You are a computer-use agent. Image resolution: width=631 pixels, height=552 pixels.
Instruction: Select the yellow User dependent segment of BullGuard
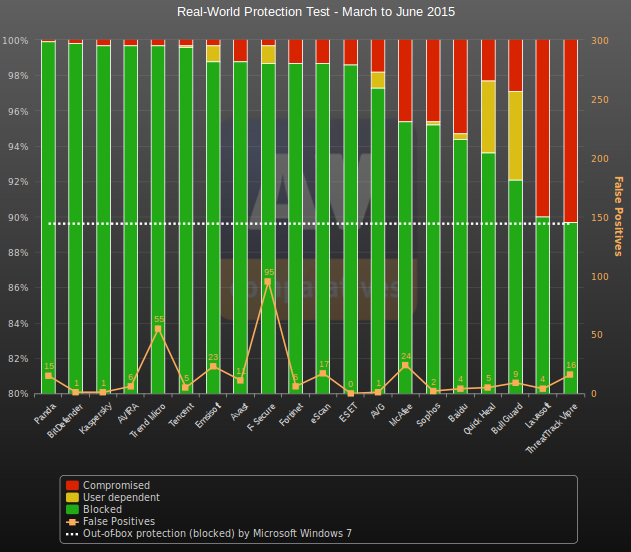pyautogui.click(x=515, y=136)
